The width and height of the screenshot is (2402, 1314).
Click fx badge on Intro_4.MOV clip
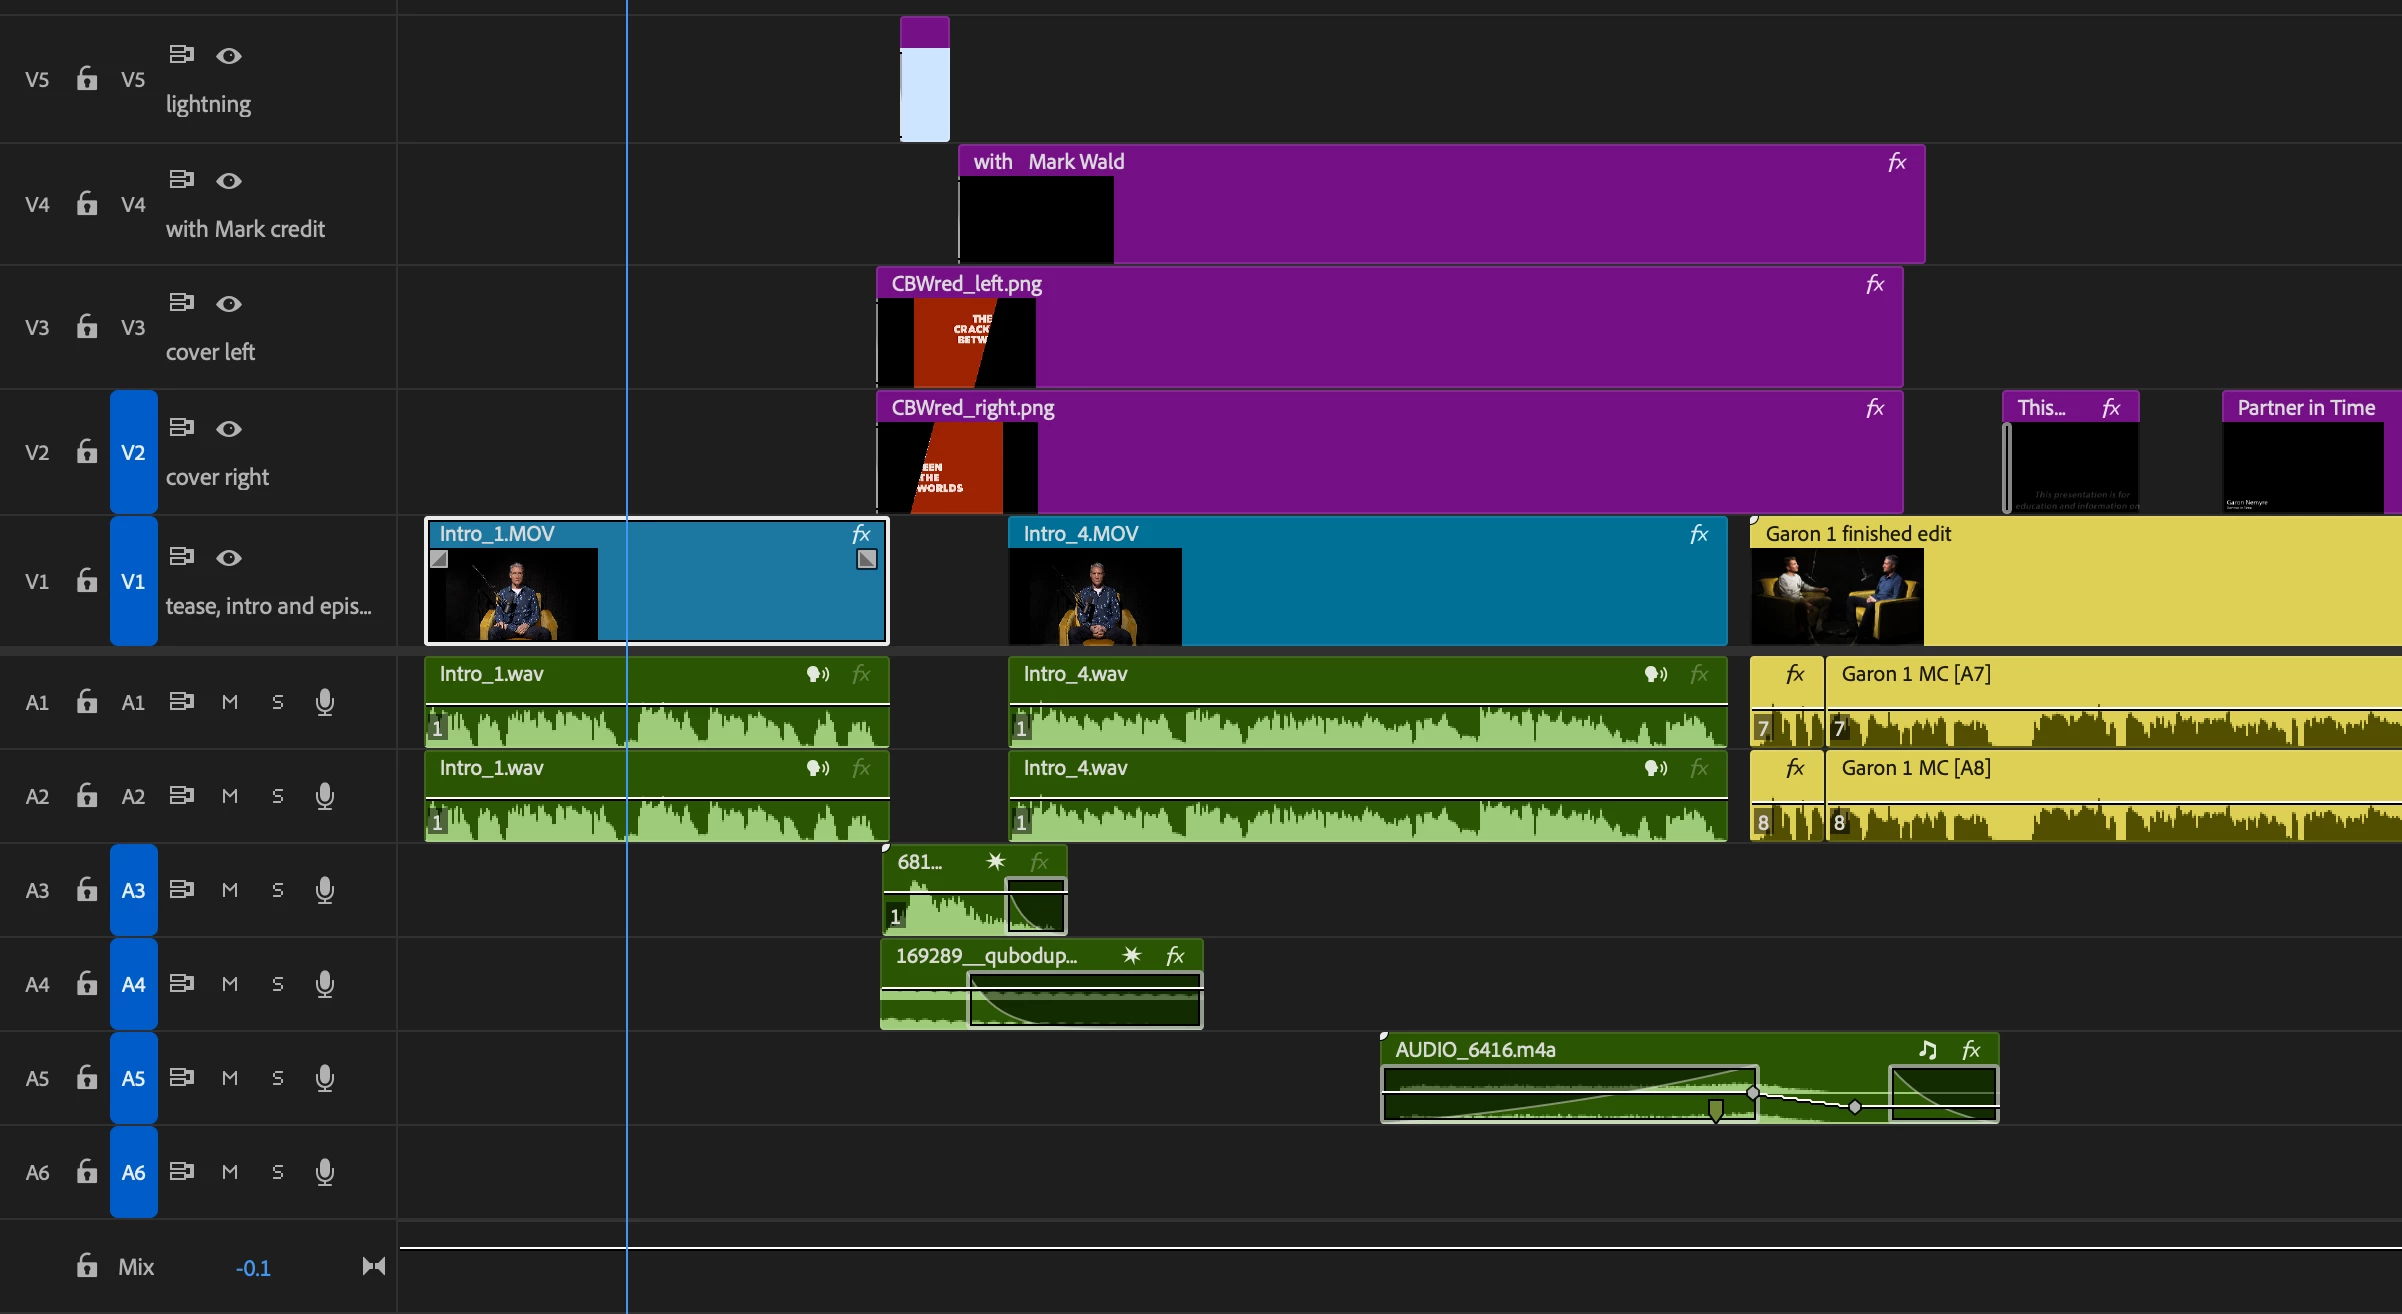[x=1699, y=534]
